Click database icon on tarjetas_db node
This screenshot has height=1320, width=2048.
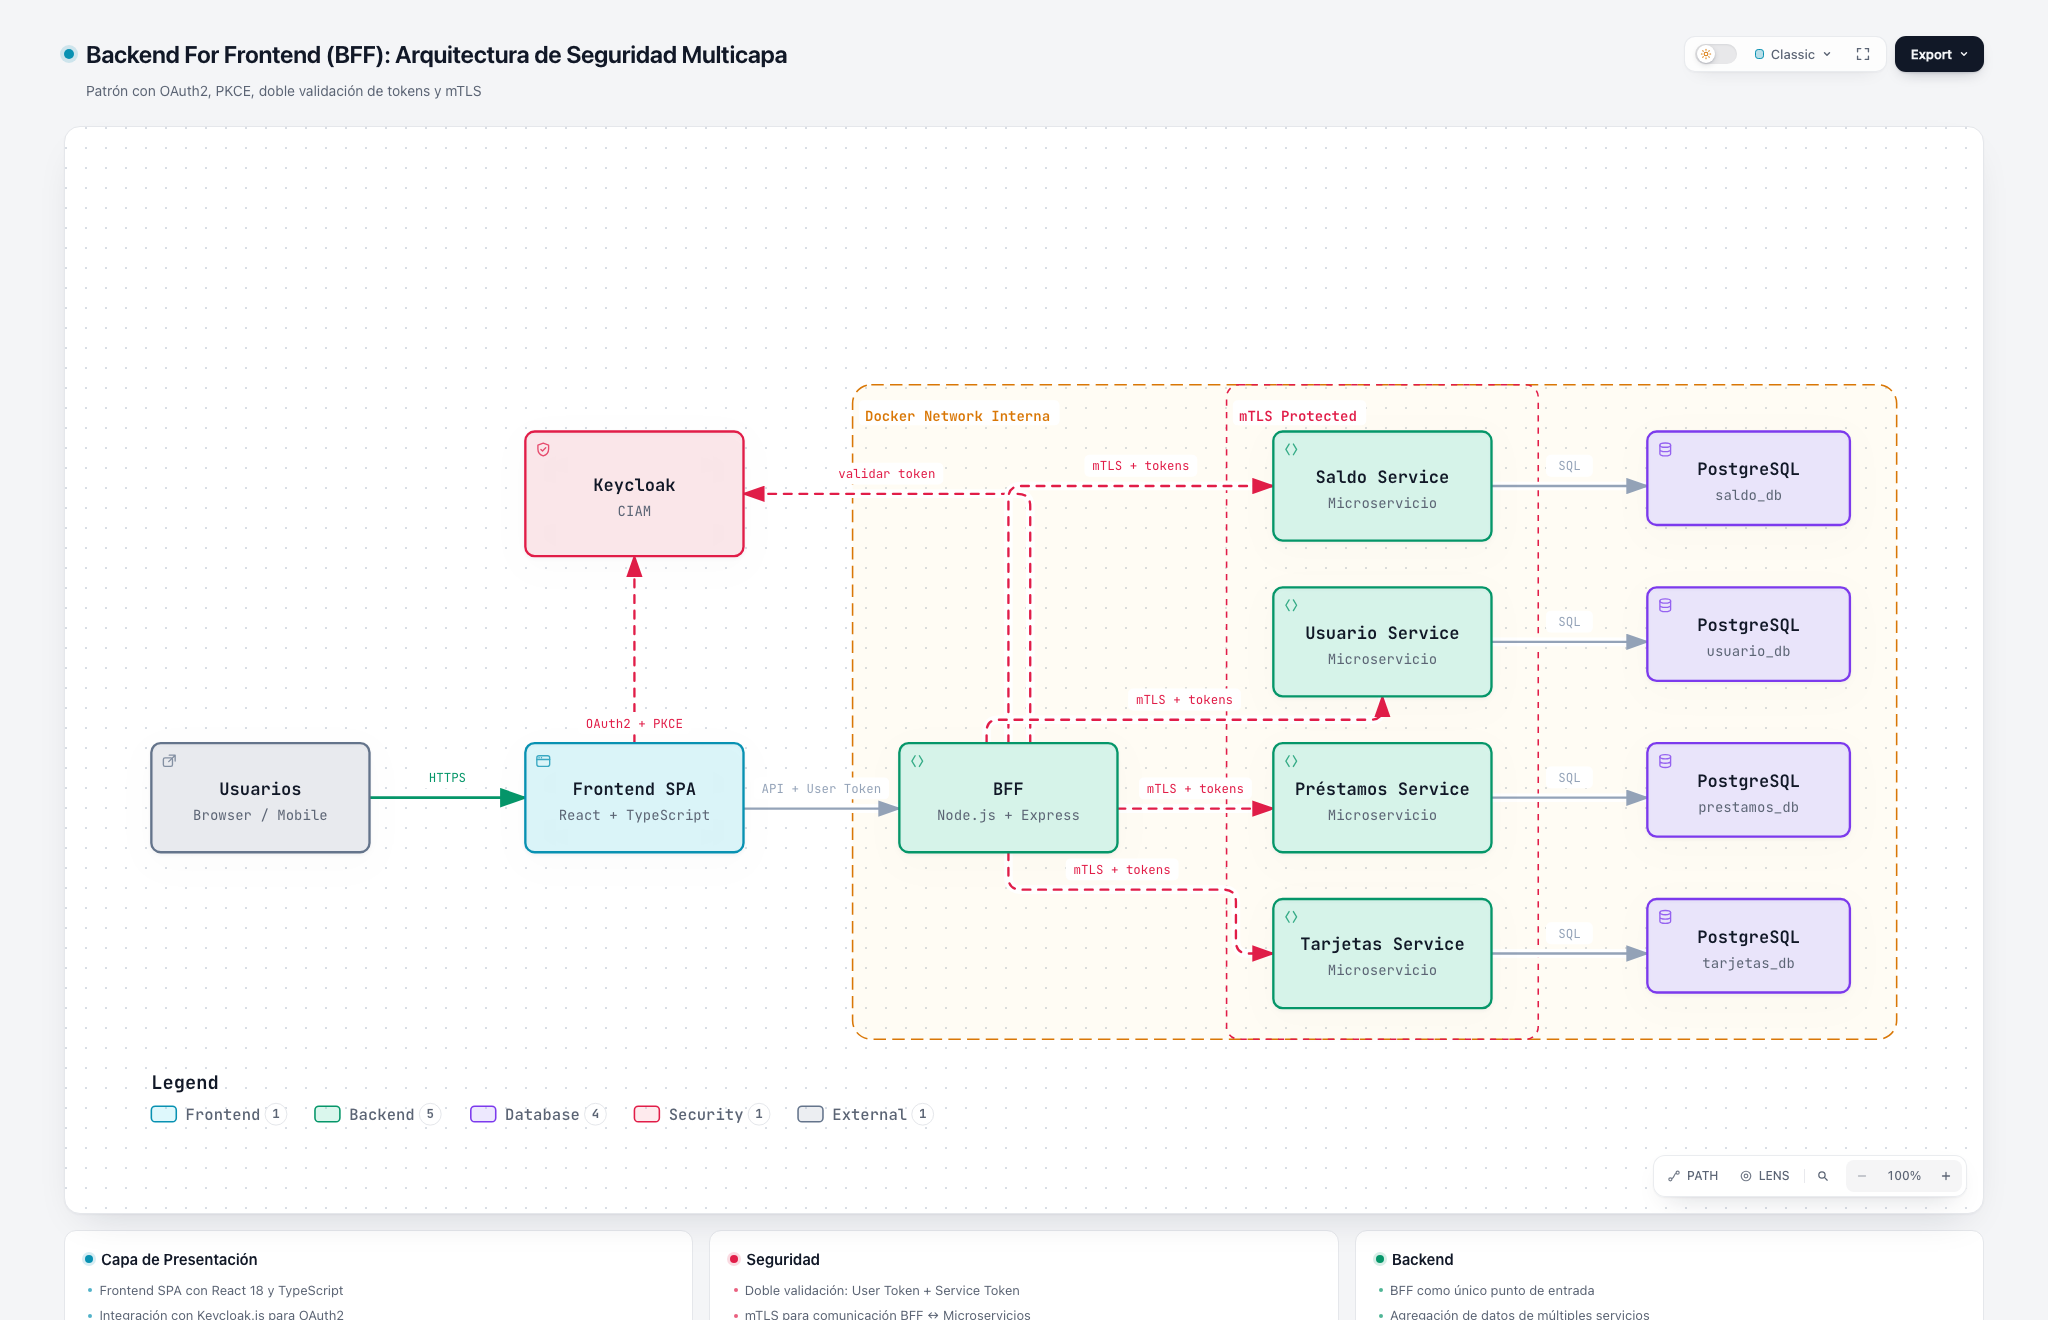[x=1665, y=917]
